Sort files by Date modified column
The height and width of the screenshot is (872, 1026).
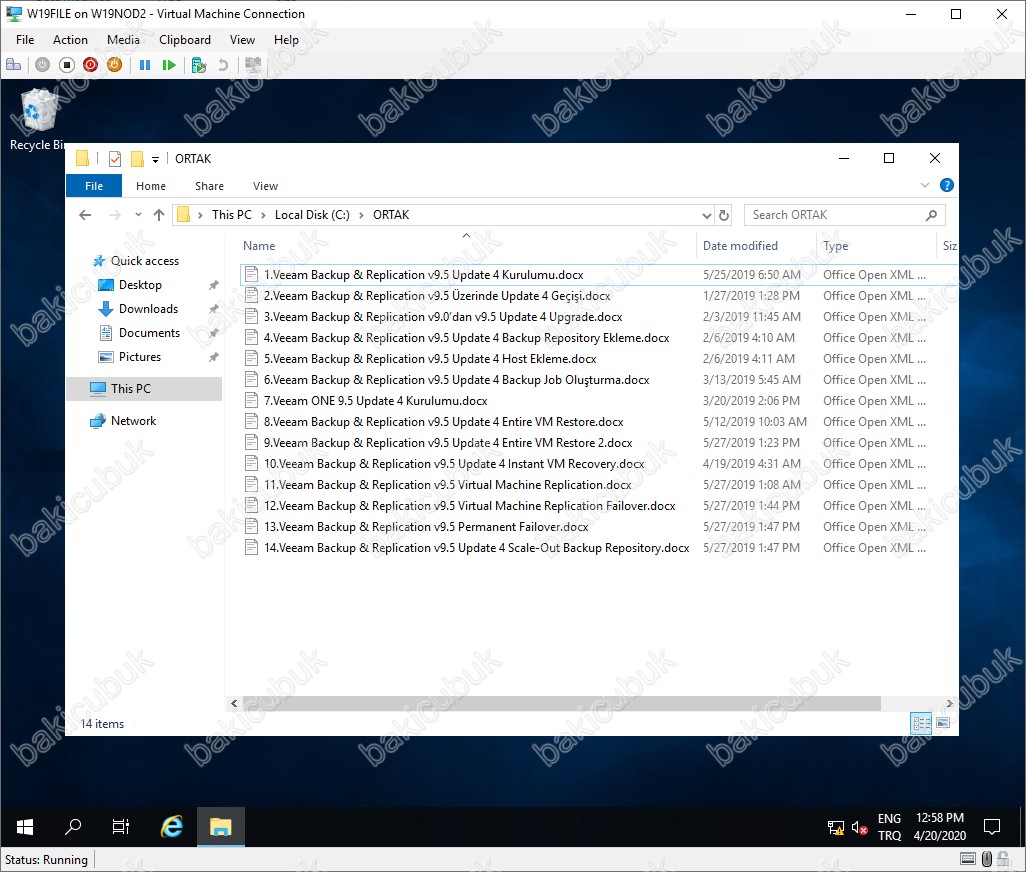pos(740,246)
